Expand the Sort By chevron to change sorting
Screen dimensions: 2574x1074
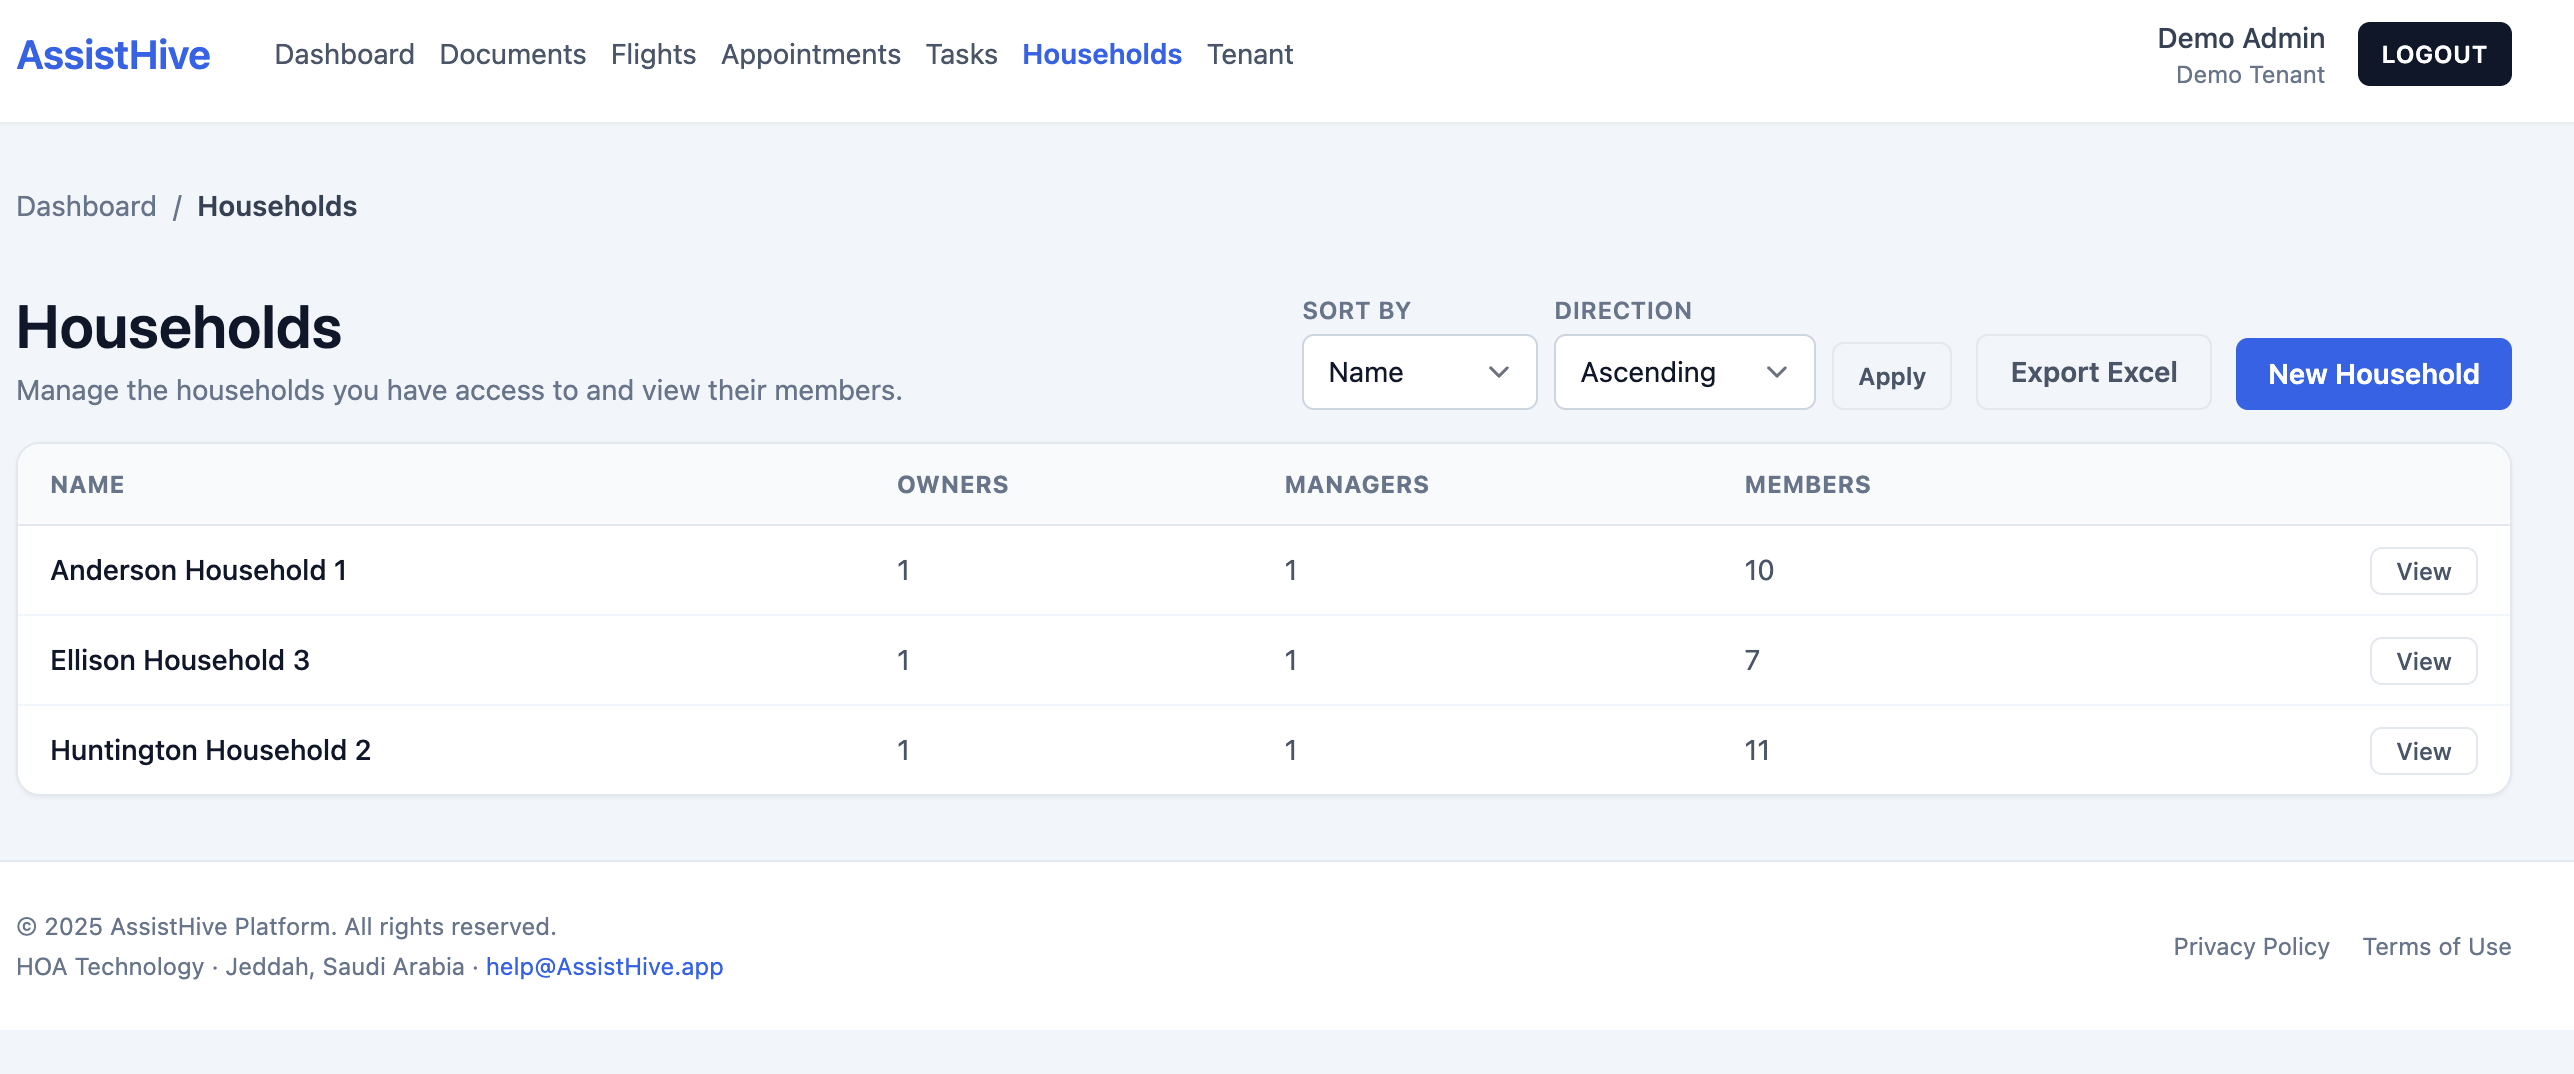pyautogui.click(x=1498, y=372)
